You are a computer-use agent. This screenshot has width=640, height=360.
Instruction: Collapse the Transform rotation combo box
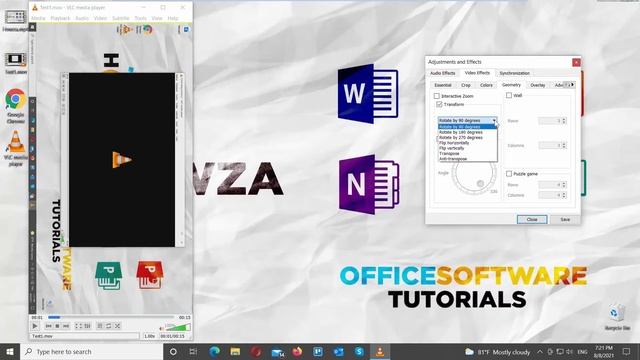click(468, 120)
